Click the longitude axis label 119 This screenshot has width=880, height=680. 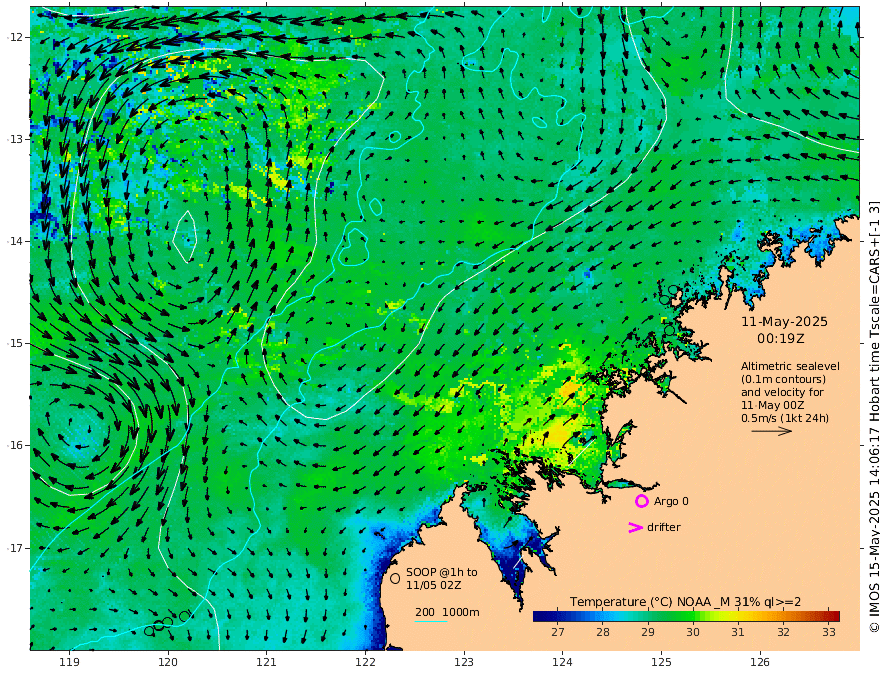69,663
